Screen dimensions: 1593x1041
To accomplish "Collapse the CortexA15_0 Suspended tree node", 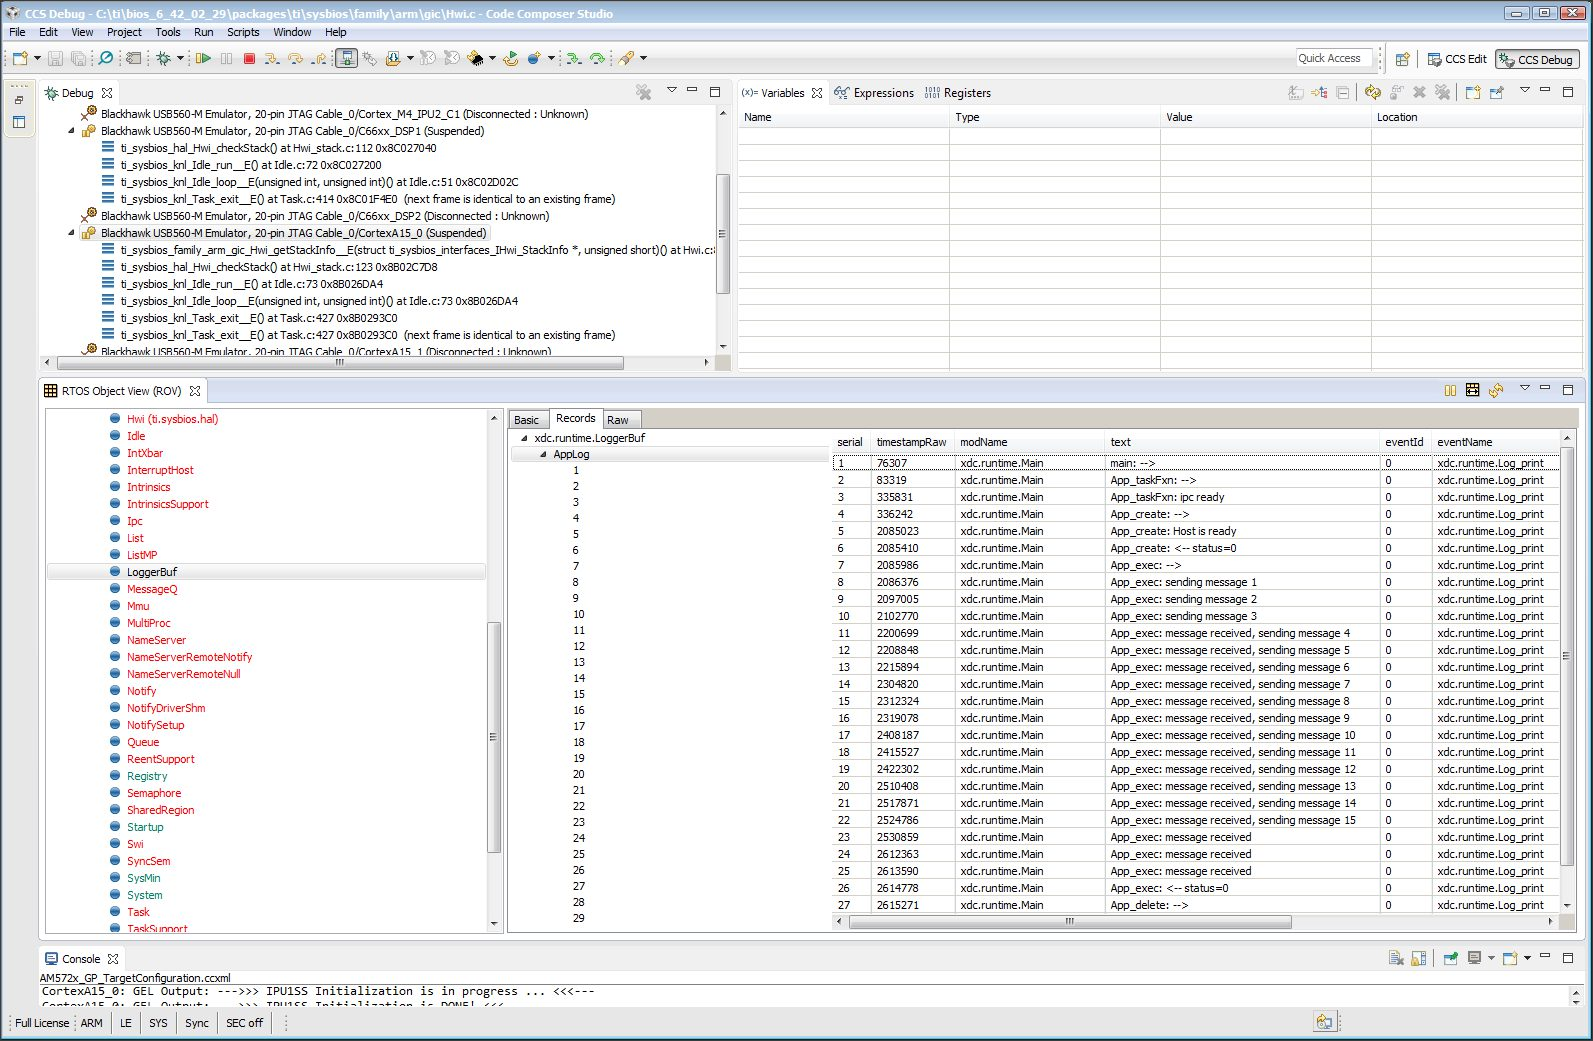I will [x=71, y=233].
